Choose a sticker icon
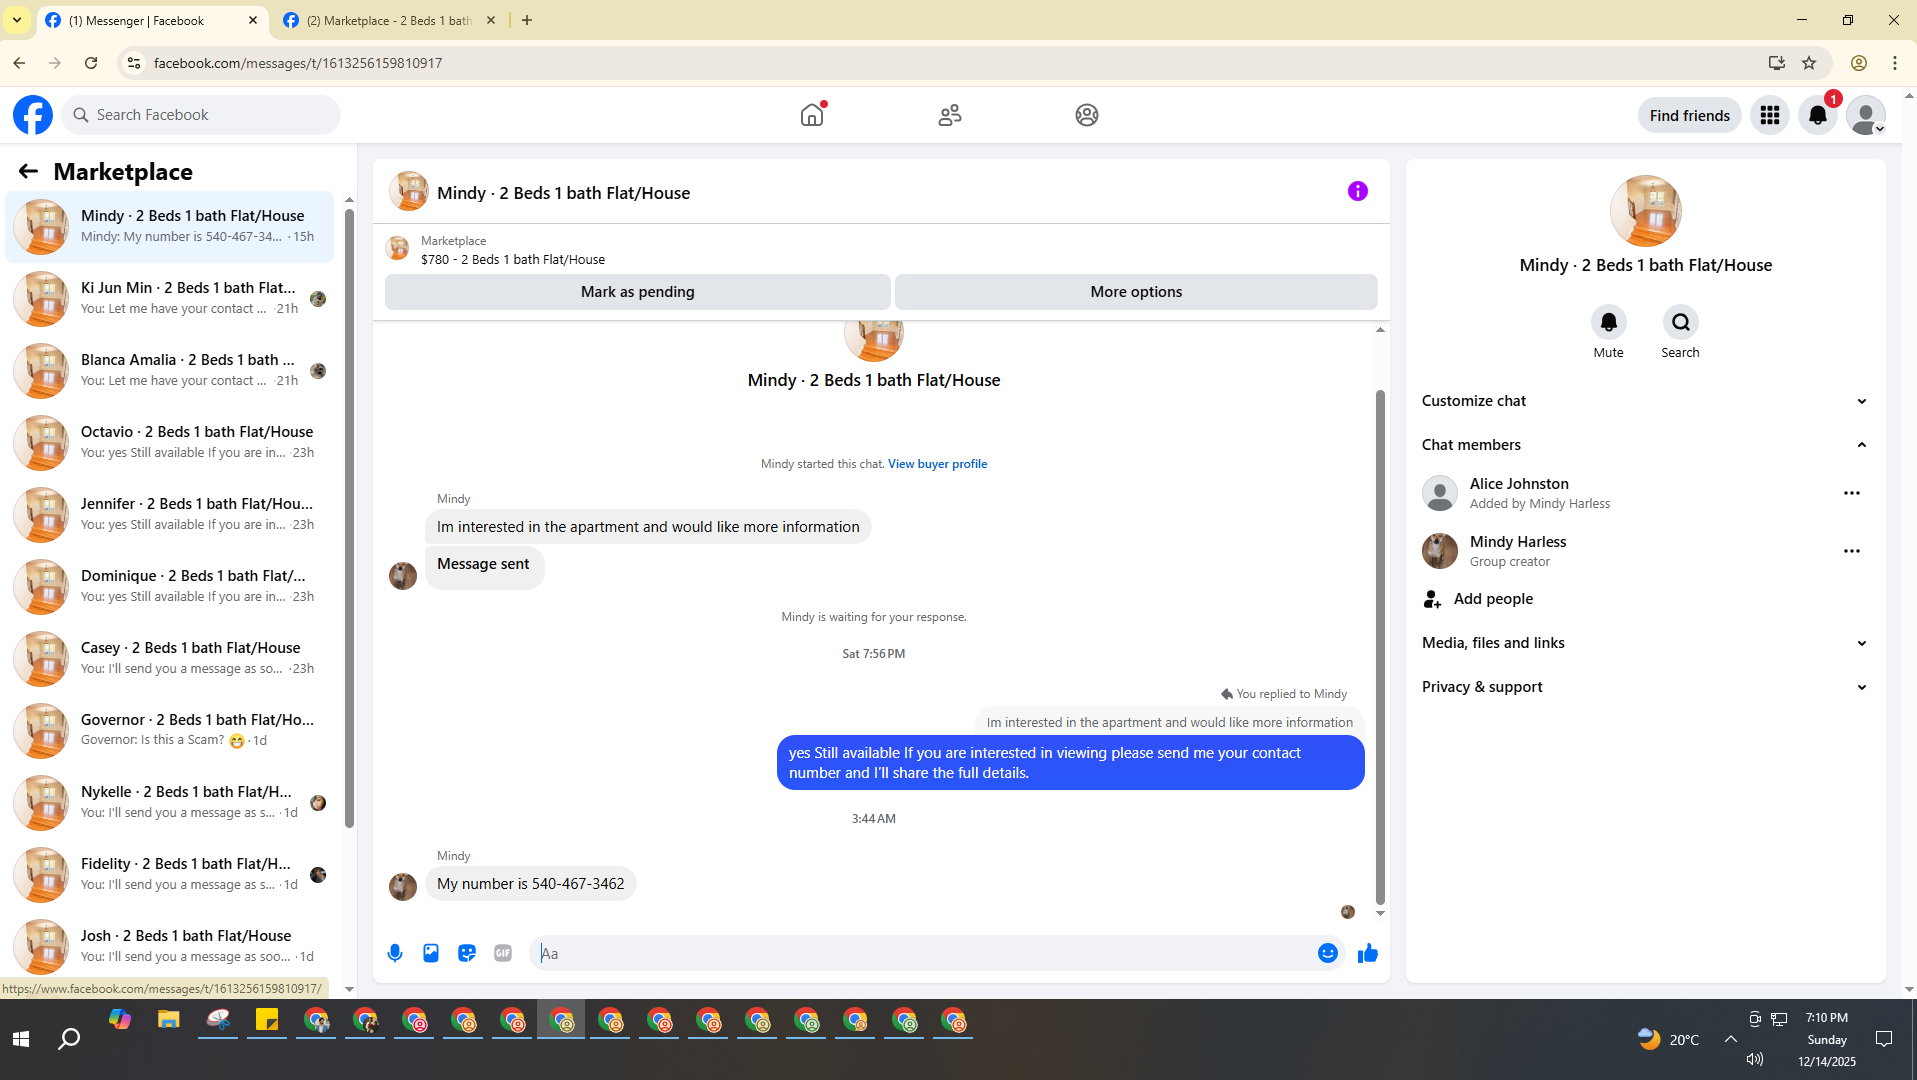1917x1080 pixels. tap(467, 953)
